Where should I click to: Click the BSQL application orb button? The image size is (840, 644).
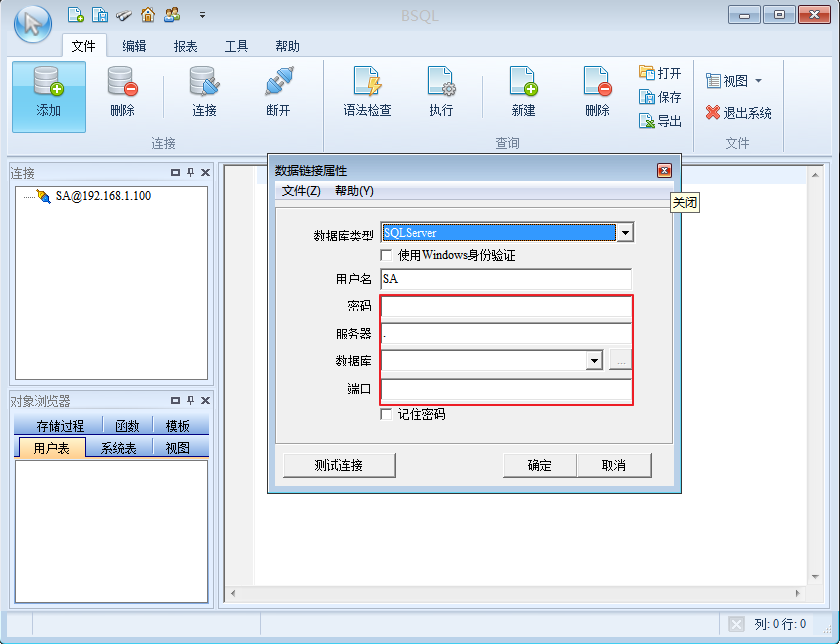click(33, 24)
